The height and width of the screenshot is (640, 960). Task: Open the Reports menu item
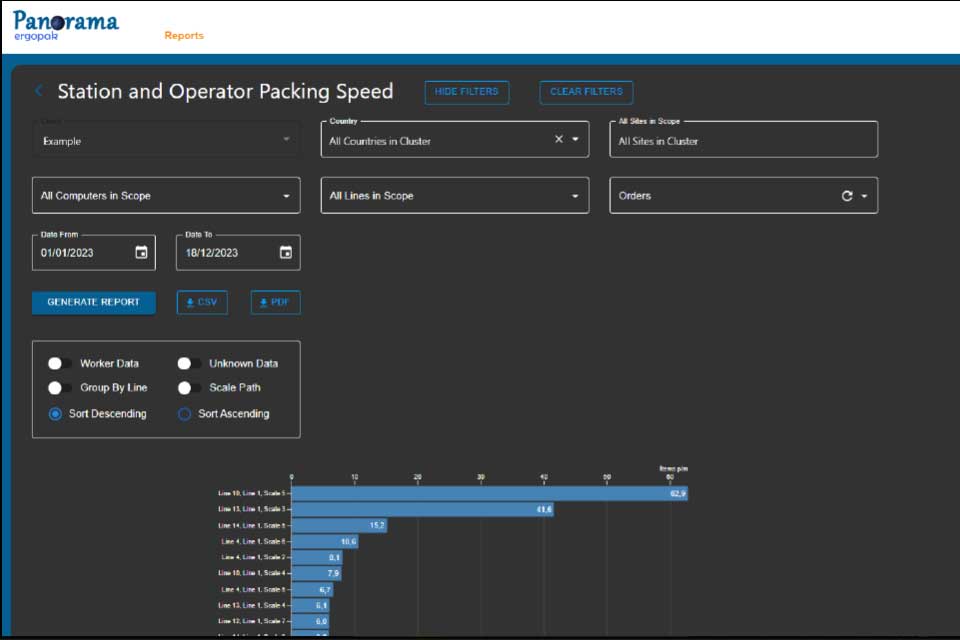click(x=184, y=36)
